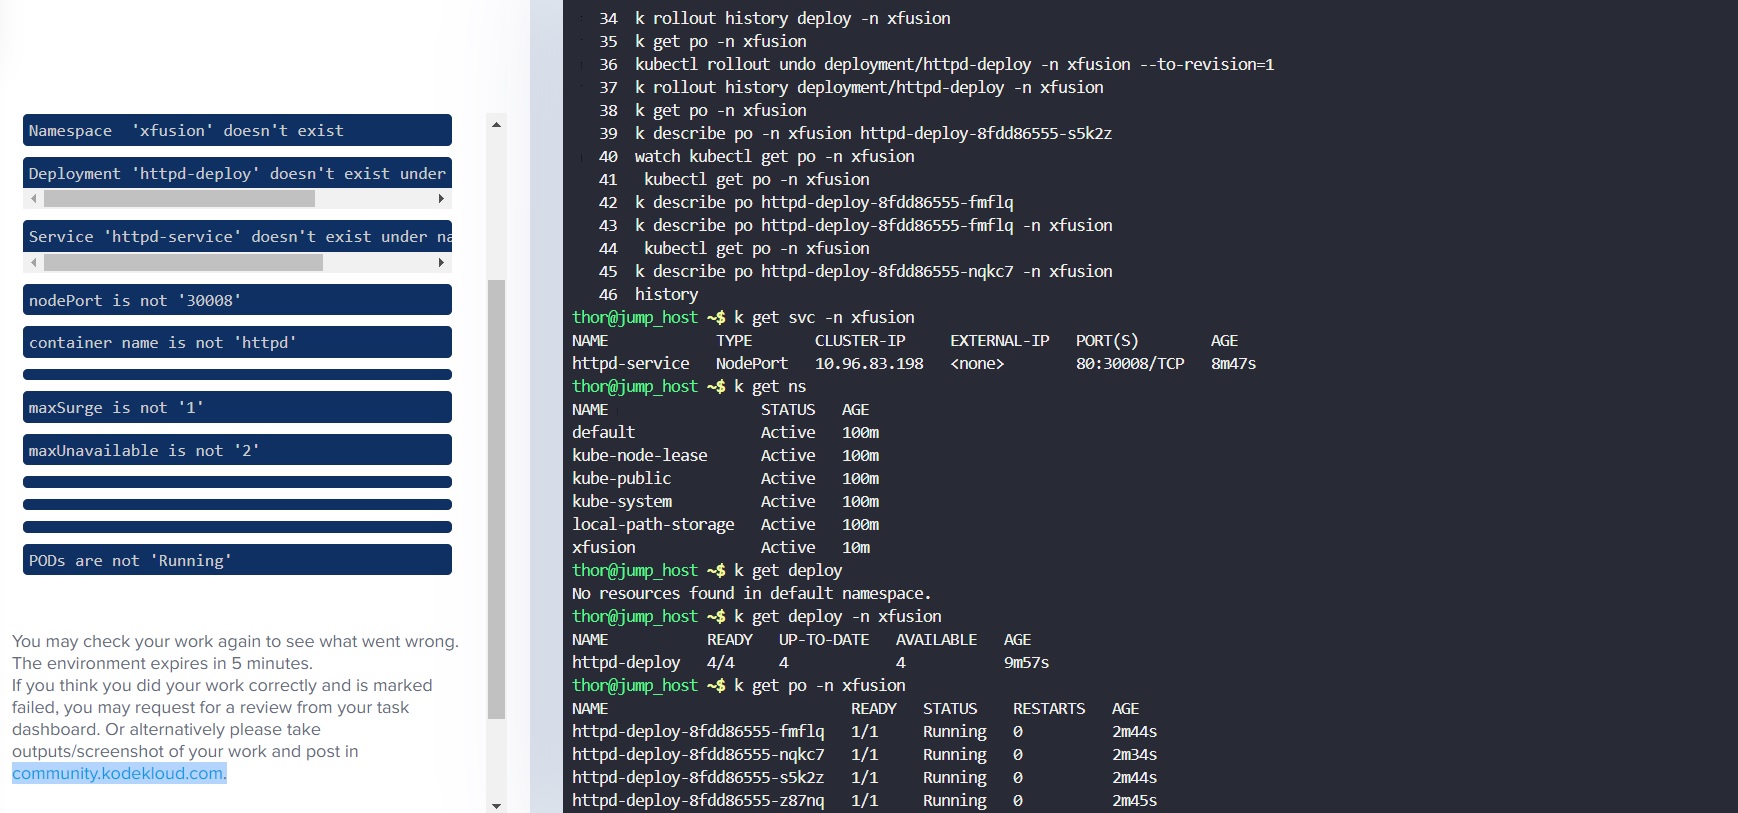Click pod "httpd-deploy-8fdd86555-nqkc7" in the pod table

click(699, 754)
